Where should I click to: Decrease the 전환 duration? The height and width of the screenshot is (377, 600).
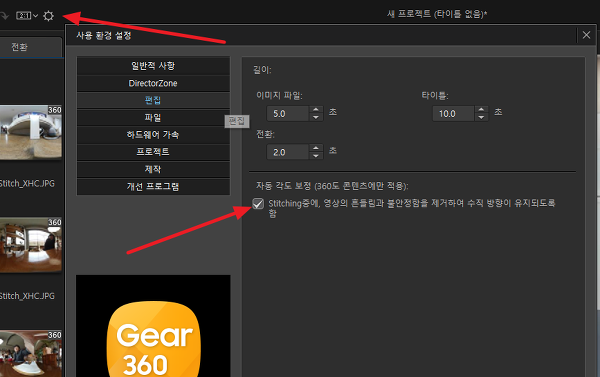click(316, 156)
